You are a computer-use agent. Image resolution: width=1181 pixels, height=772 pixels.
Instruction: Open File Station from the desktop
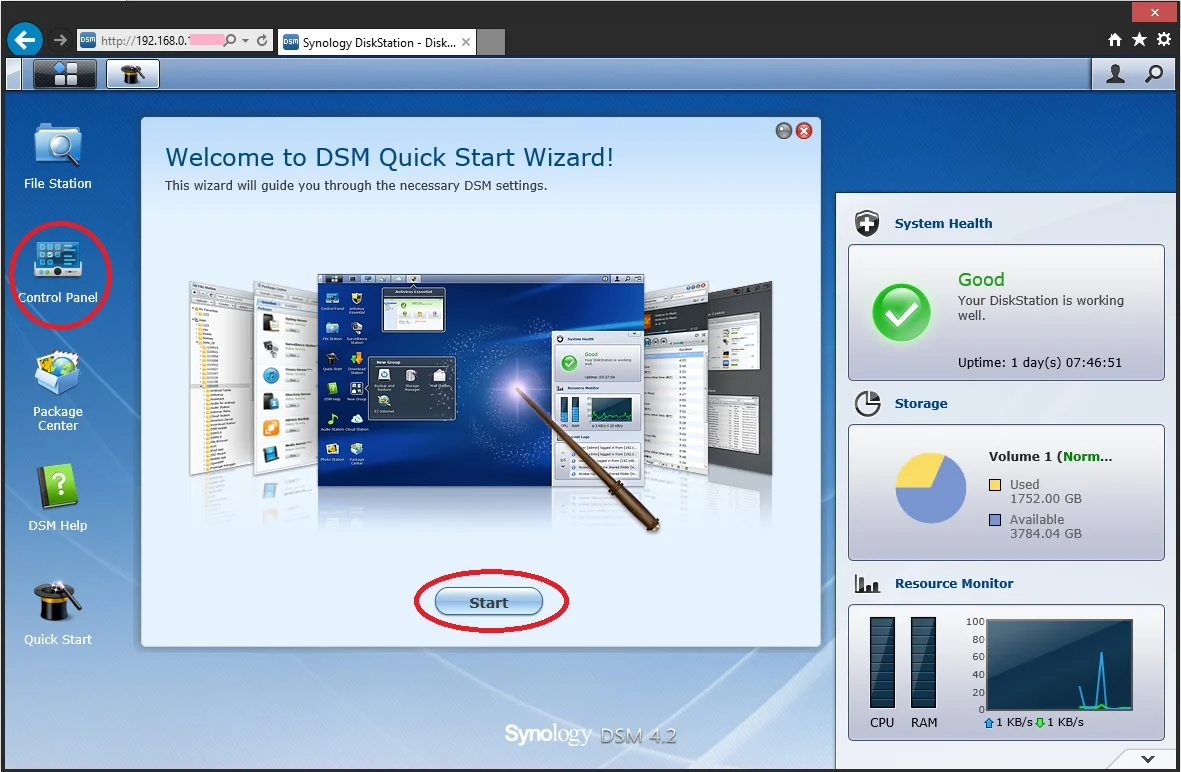(57, 157)
